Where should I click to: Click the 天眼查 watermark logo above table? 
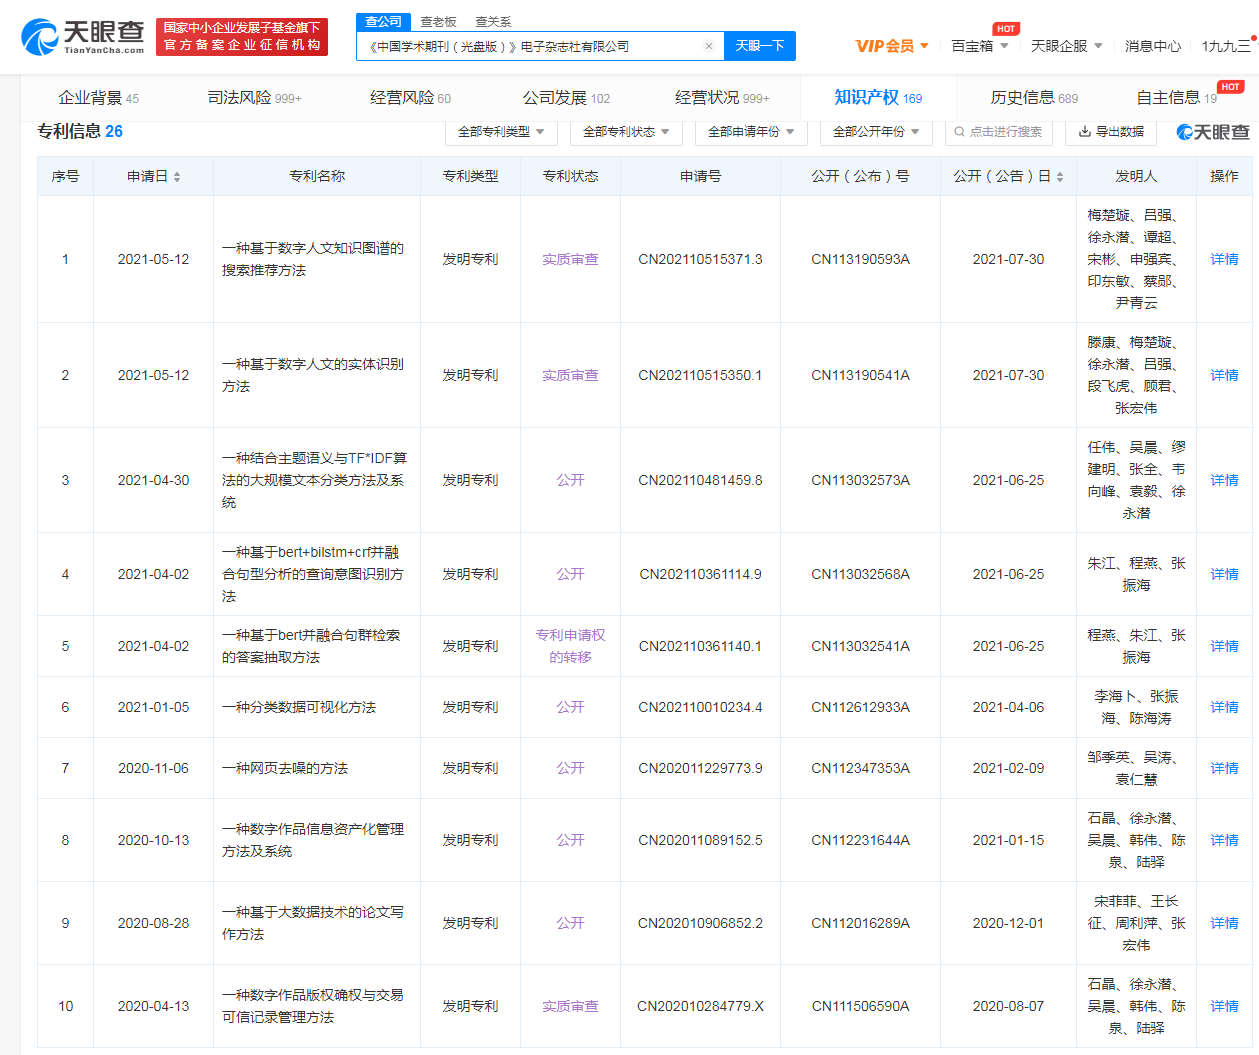point(1212,132)
